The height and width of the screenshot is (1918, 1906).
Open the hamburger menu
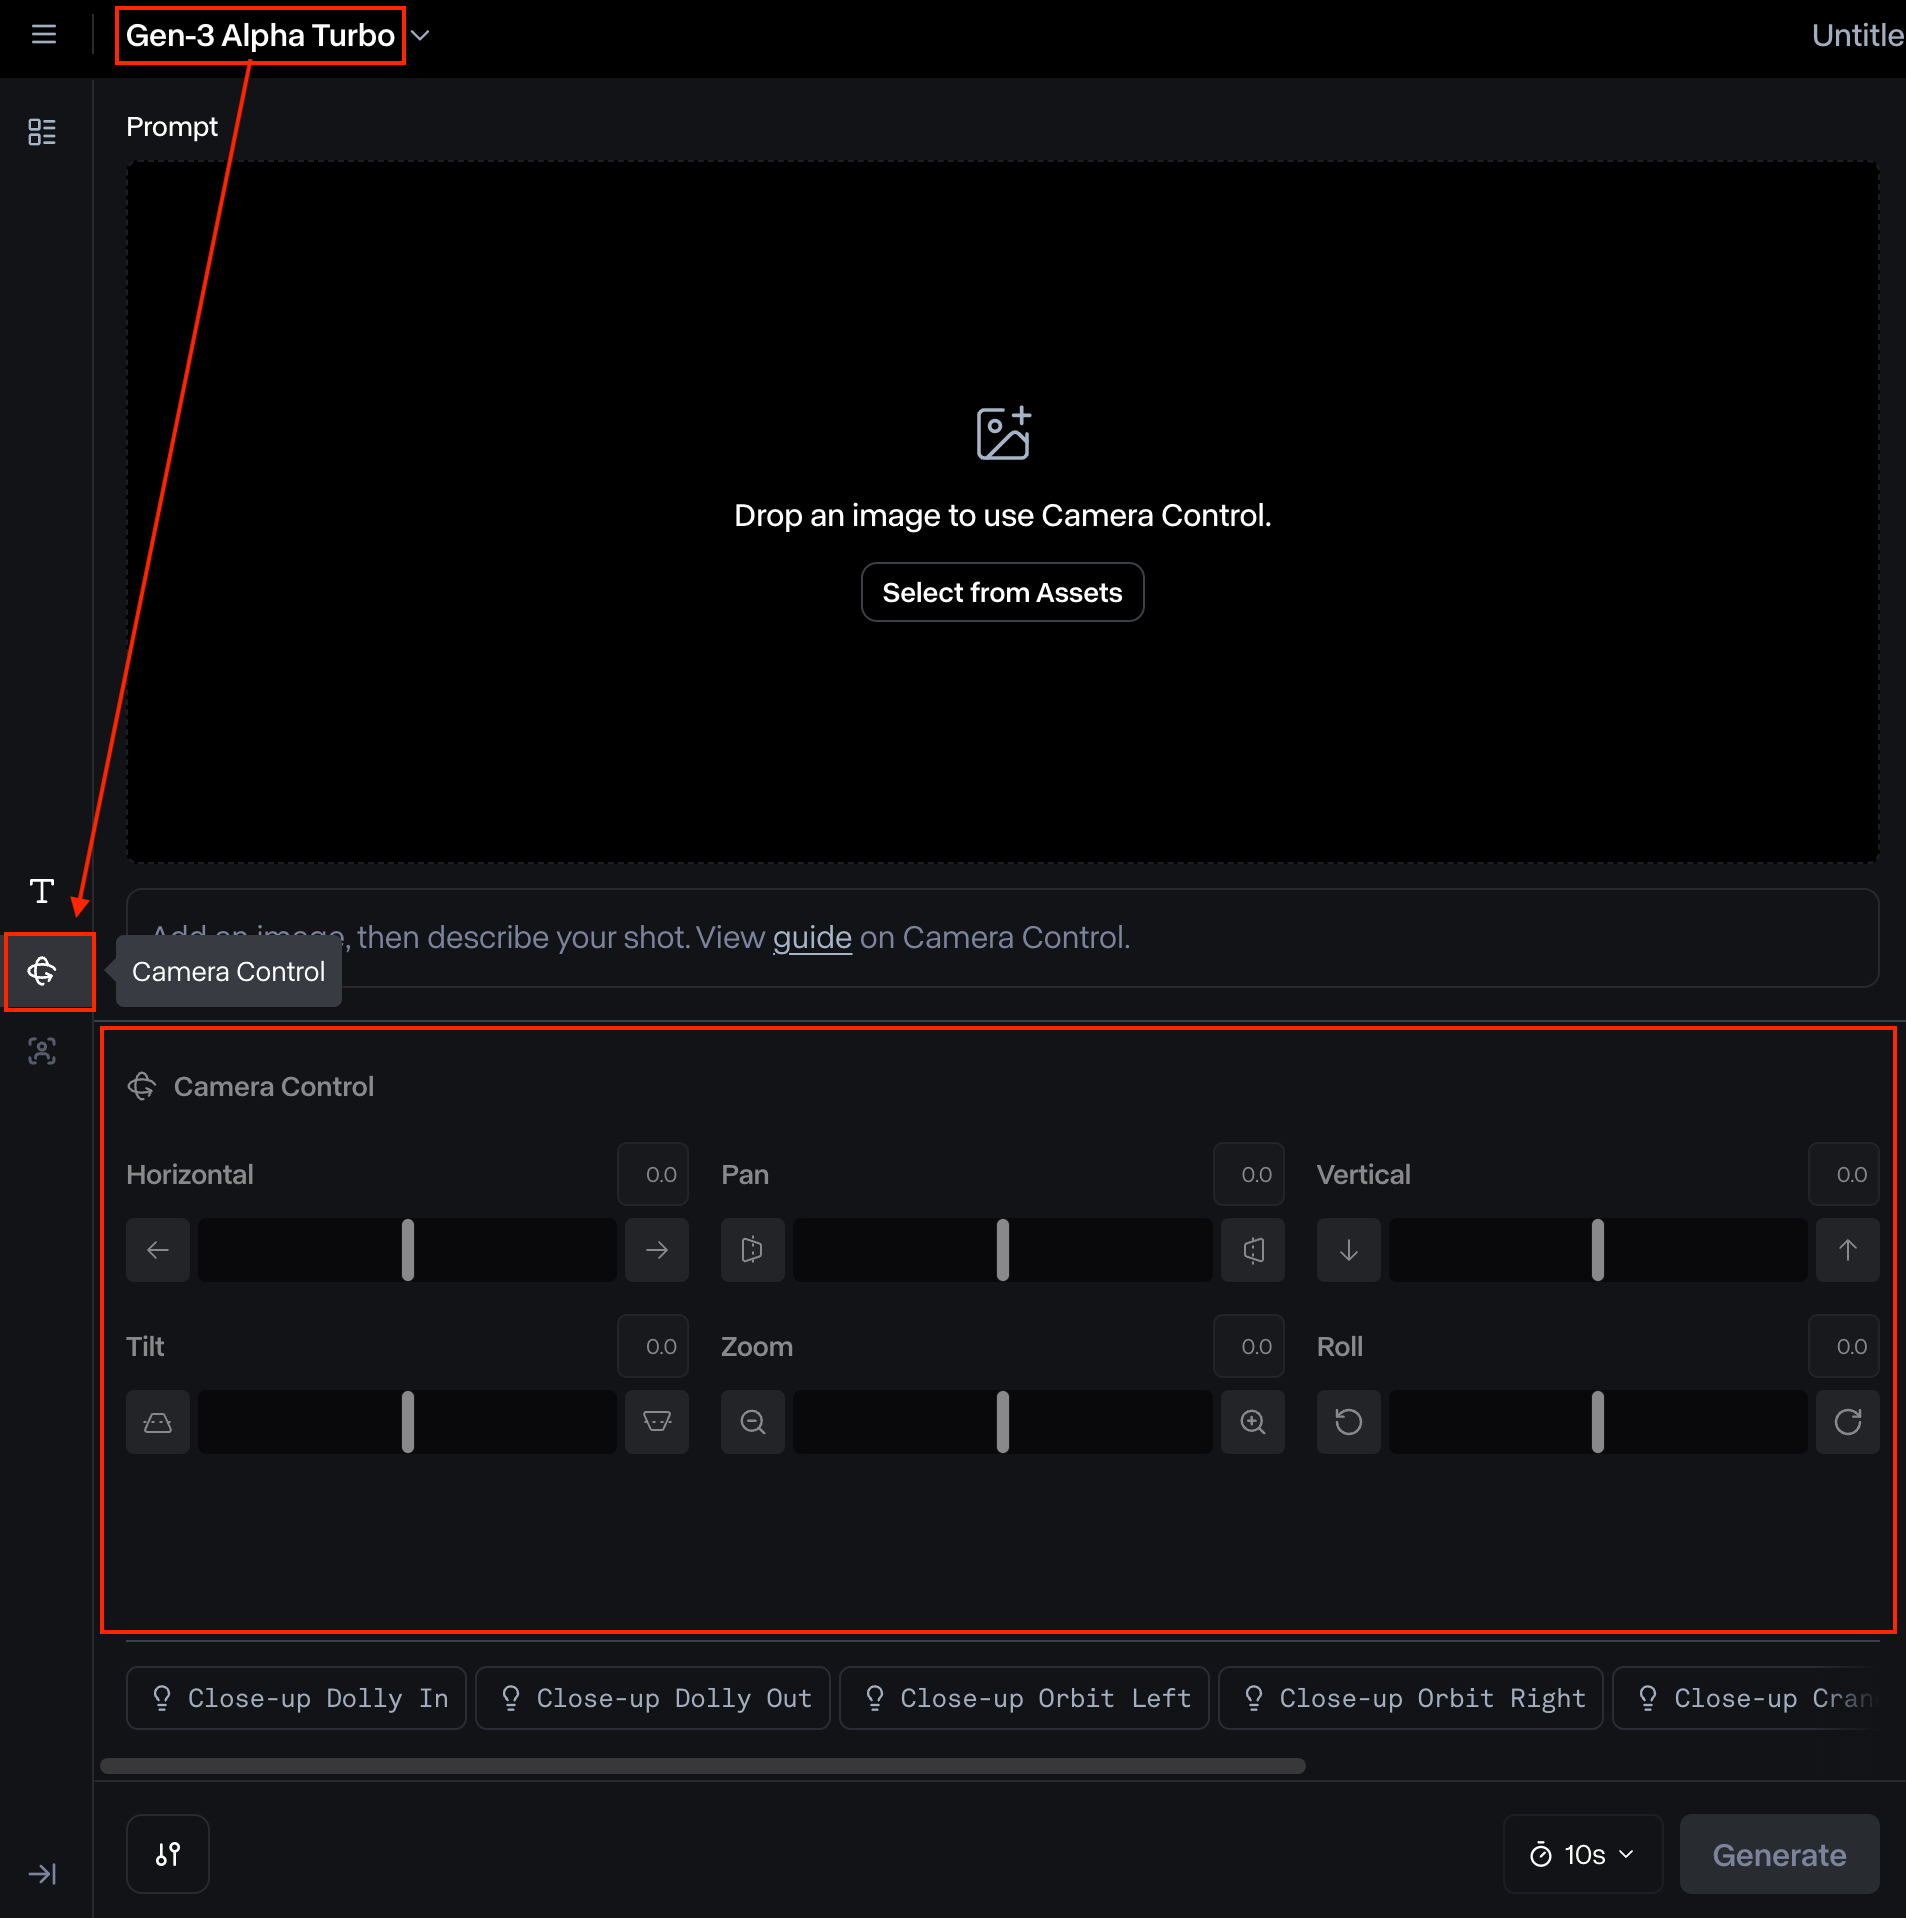(43, 35)
